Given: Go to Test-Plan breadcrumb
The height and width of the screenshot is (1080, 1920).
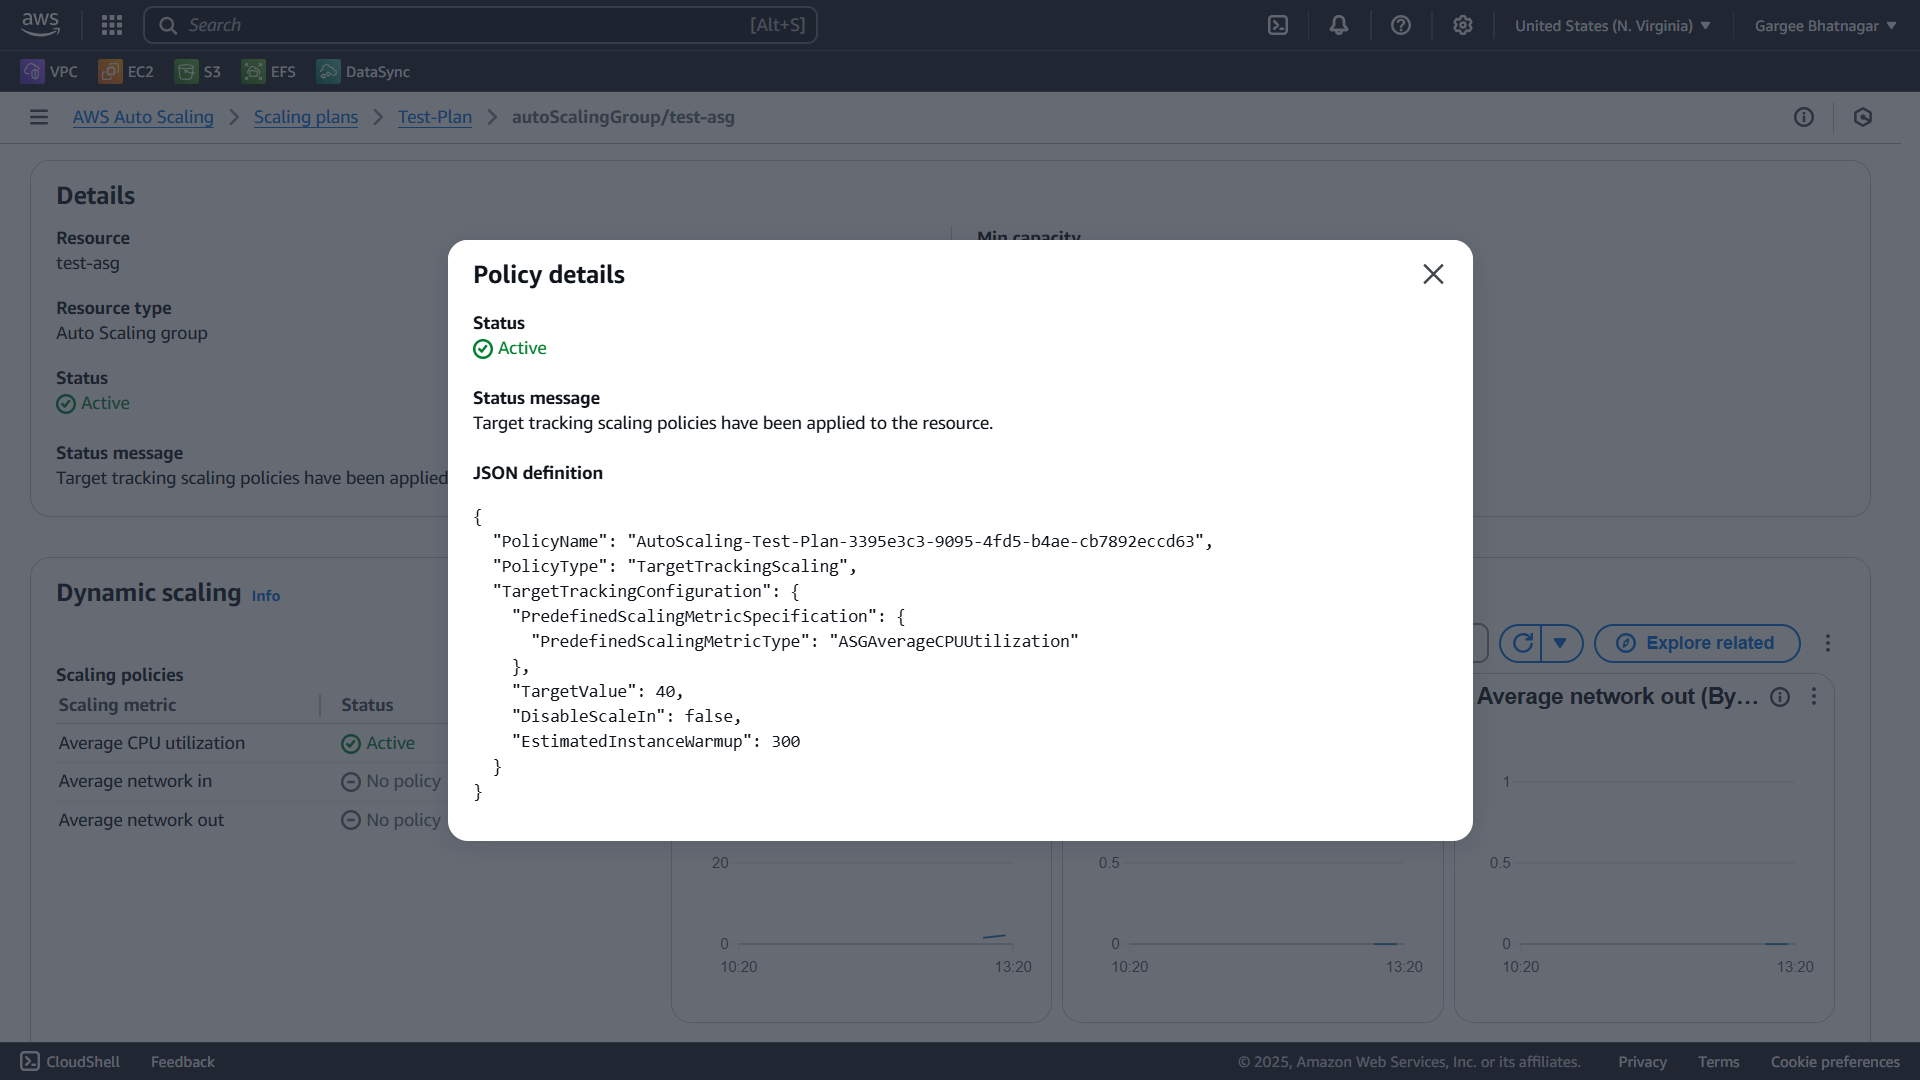Looking at the screenshot, I should 435,117.
